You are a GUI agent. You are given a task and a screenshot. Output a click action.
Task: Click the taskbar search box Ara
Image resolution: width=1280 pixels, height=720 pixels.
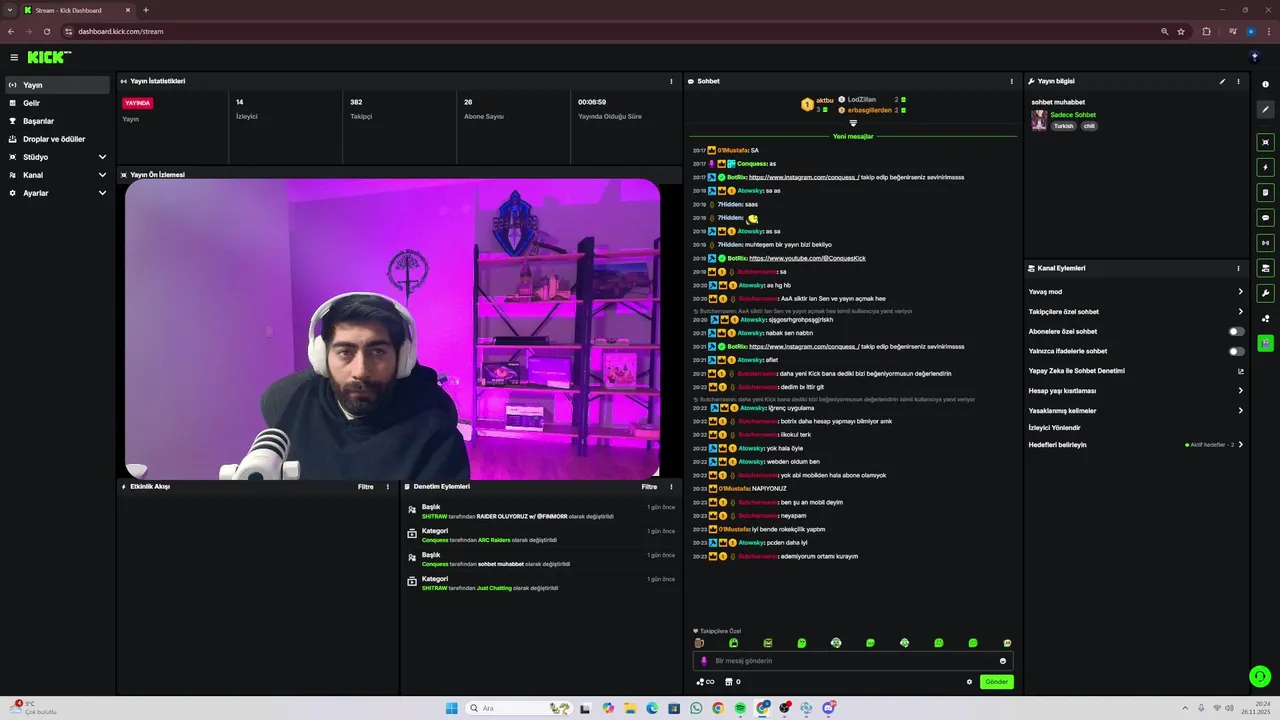[520, 708]
